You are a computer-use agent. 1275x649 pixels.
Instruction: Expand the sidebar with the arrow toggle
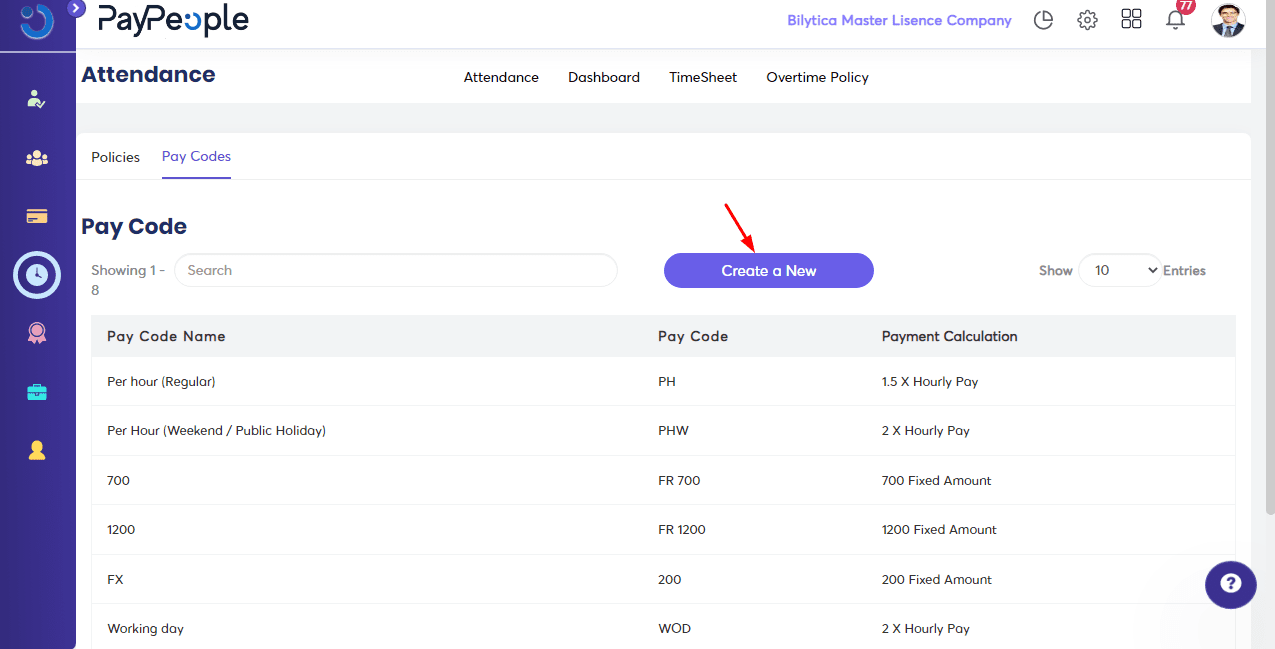pos(77,8)
